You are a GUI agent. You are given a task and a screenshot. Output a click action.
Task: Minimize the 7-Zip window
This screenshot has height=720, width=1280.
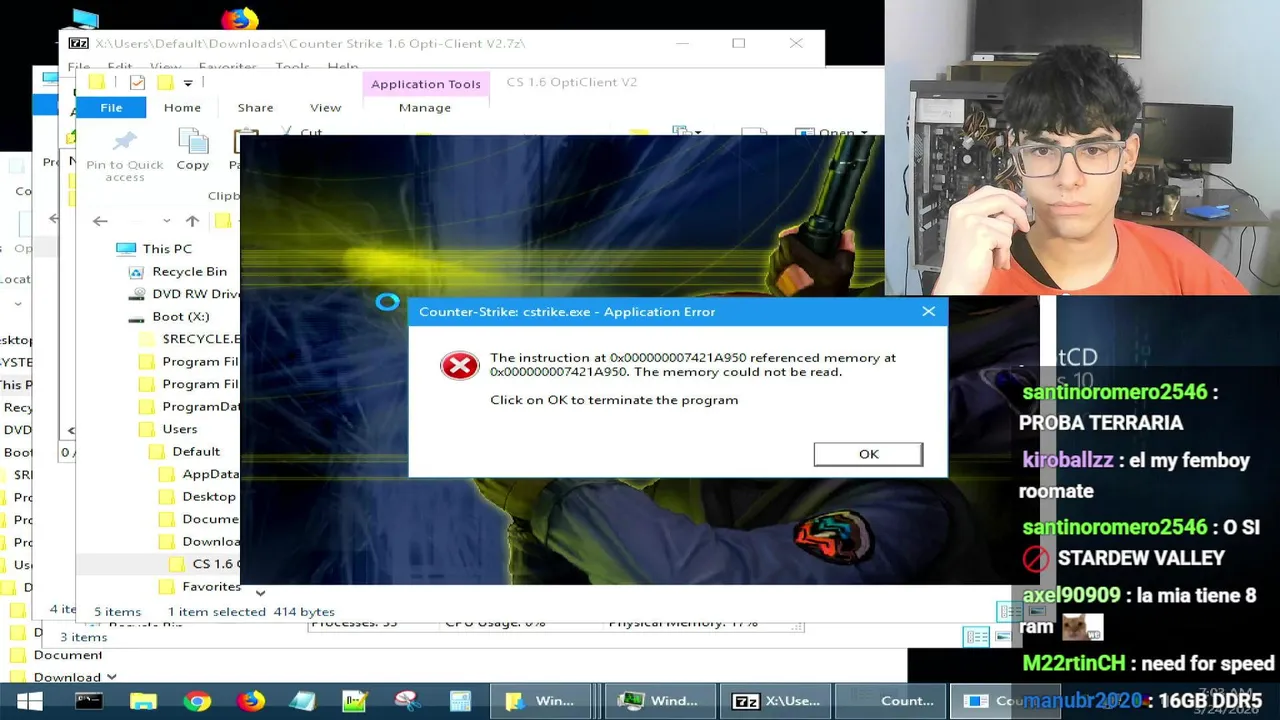point(681,43)
